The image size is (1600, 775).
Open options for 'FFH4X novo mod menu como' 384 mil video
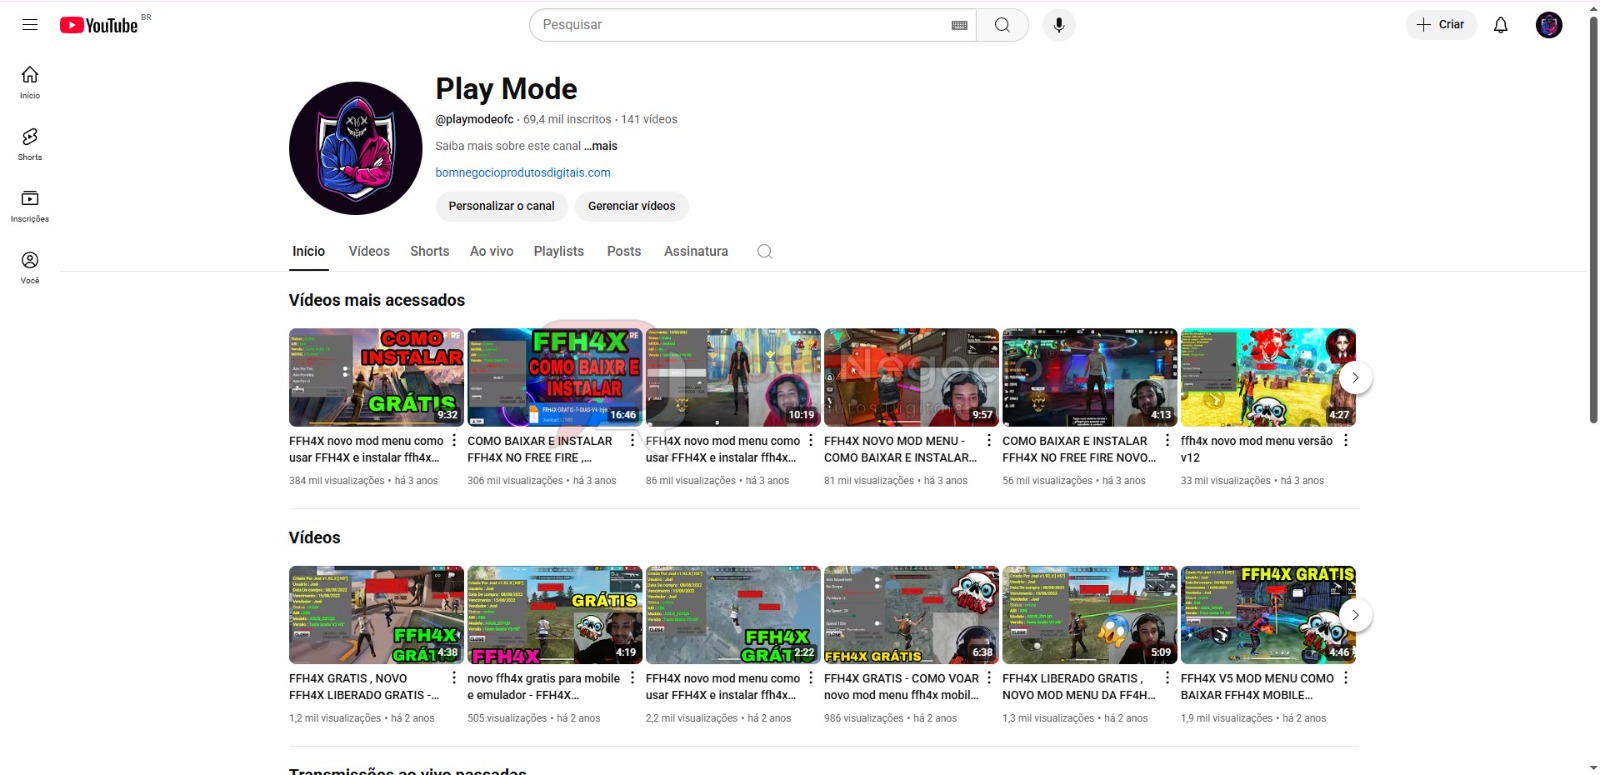click(x=454, y=441)
